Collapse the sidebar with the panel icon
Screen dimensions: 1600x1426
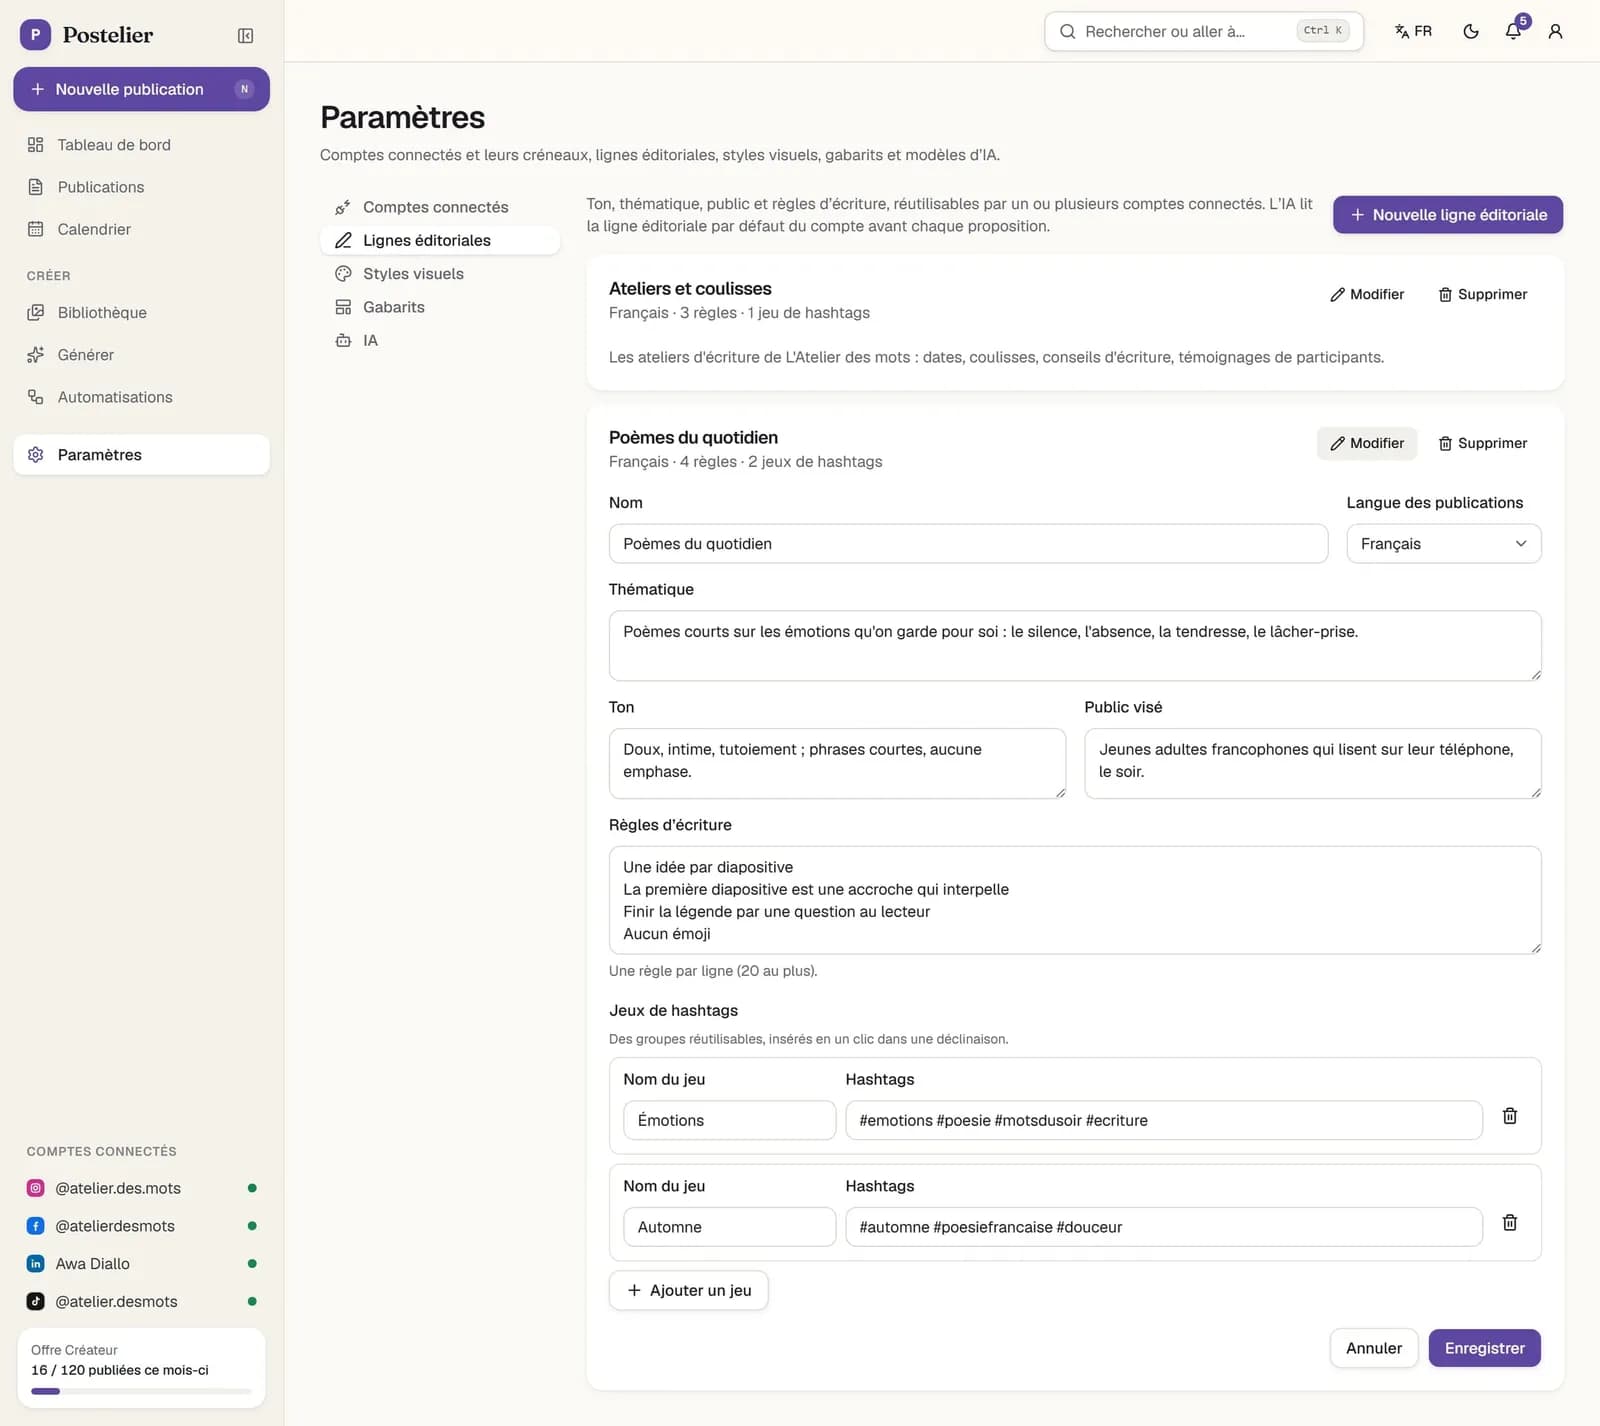245,36
